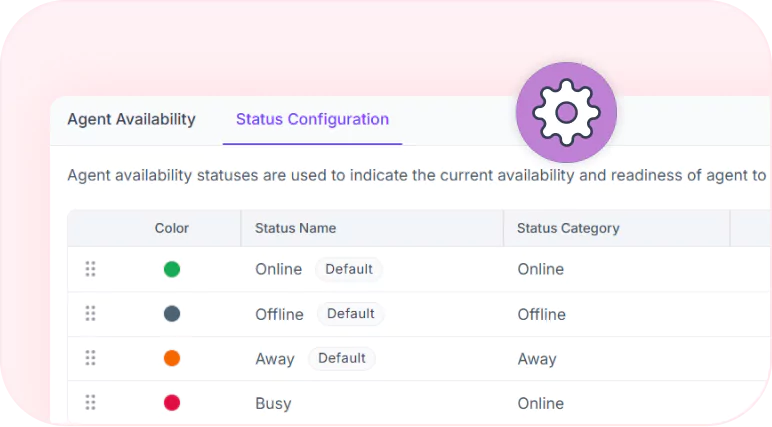Click the purple settings gear icon
The height and width of the screenshot is (427, 772).
click(x=566, y=112)
